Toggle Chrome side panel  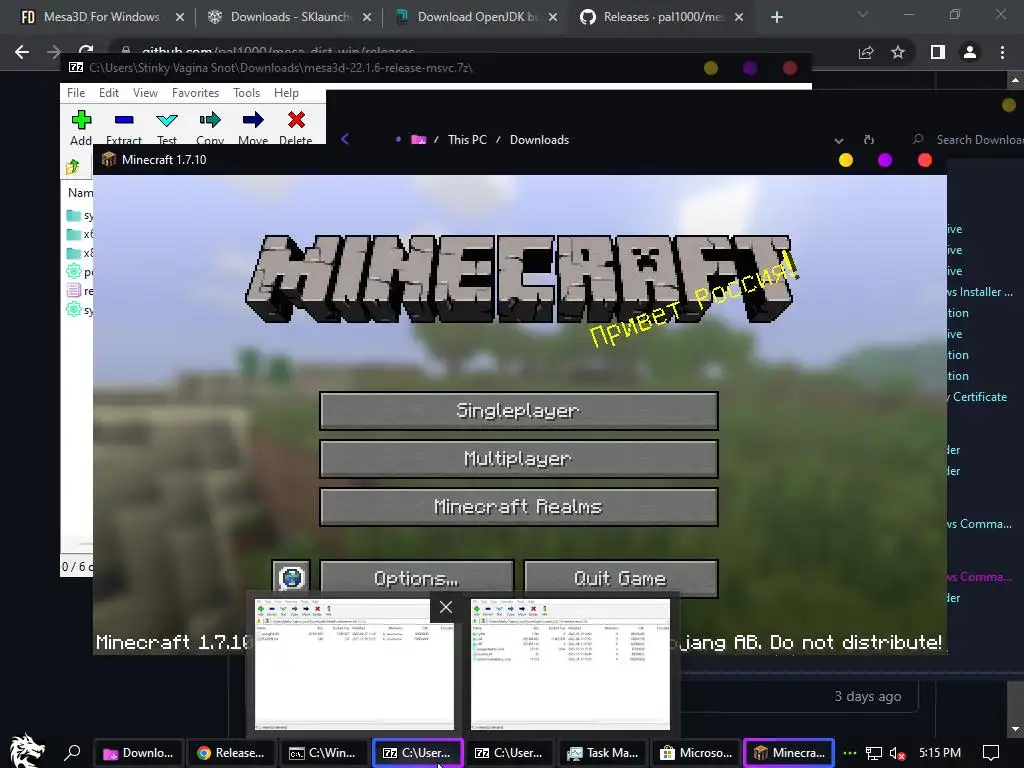point(938,52)
